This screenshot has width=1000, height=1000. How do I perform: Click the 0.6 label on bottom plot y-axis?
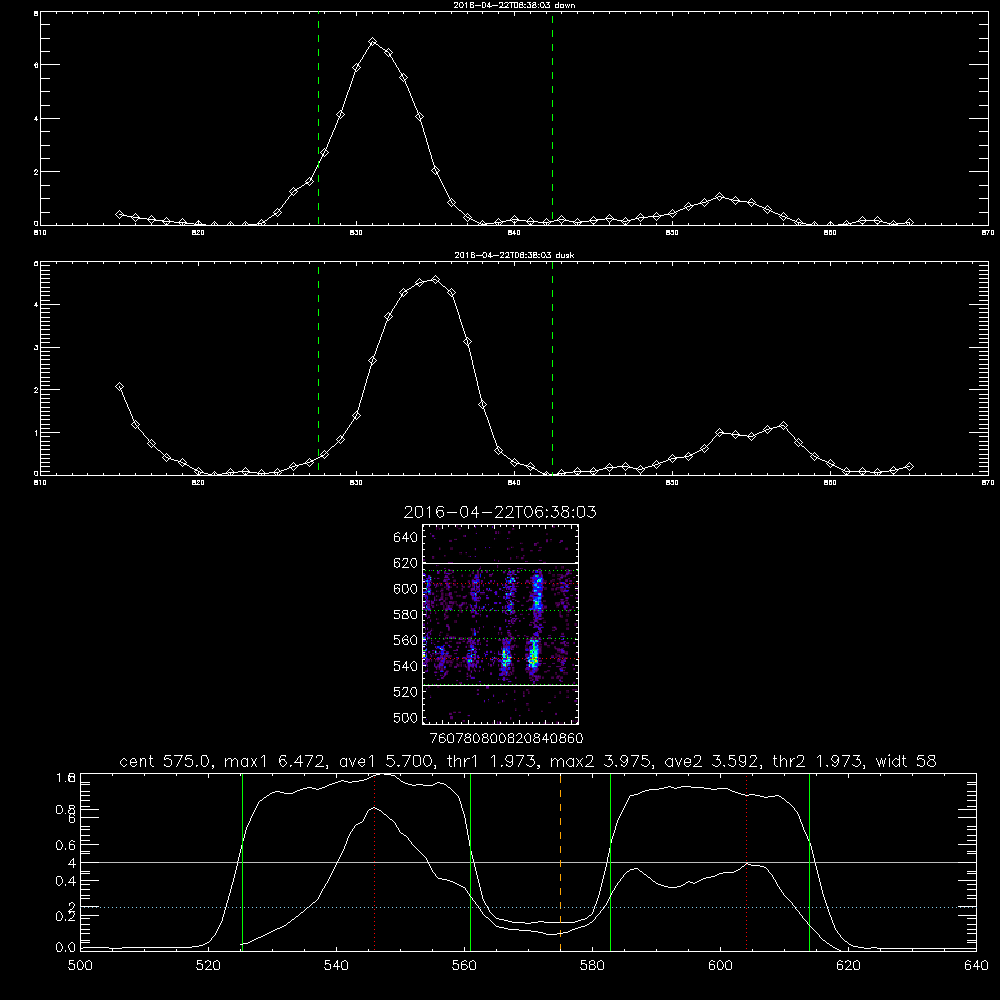click(x=65, y=845)
